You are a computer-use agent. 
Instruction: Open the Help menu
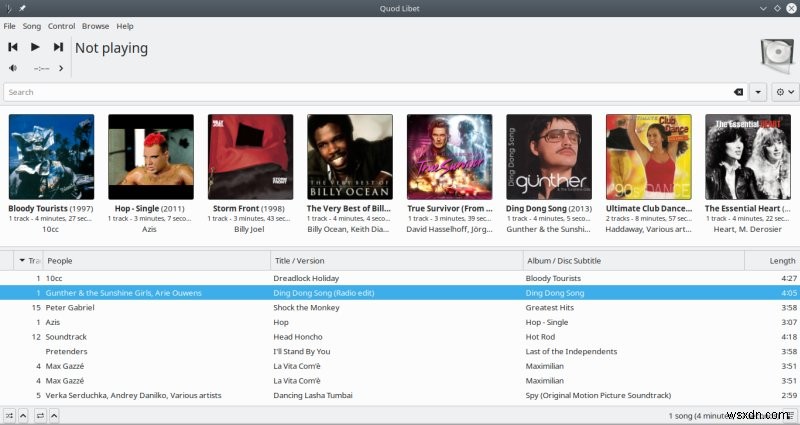tap(124, 26)
